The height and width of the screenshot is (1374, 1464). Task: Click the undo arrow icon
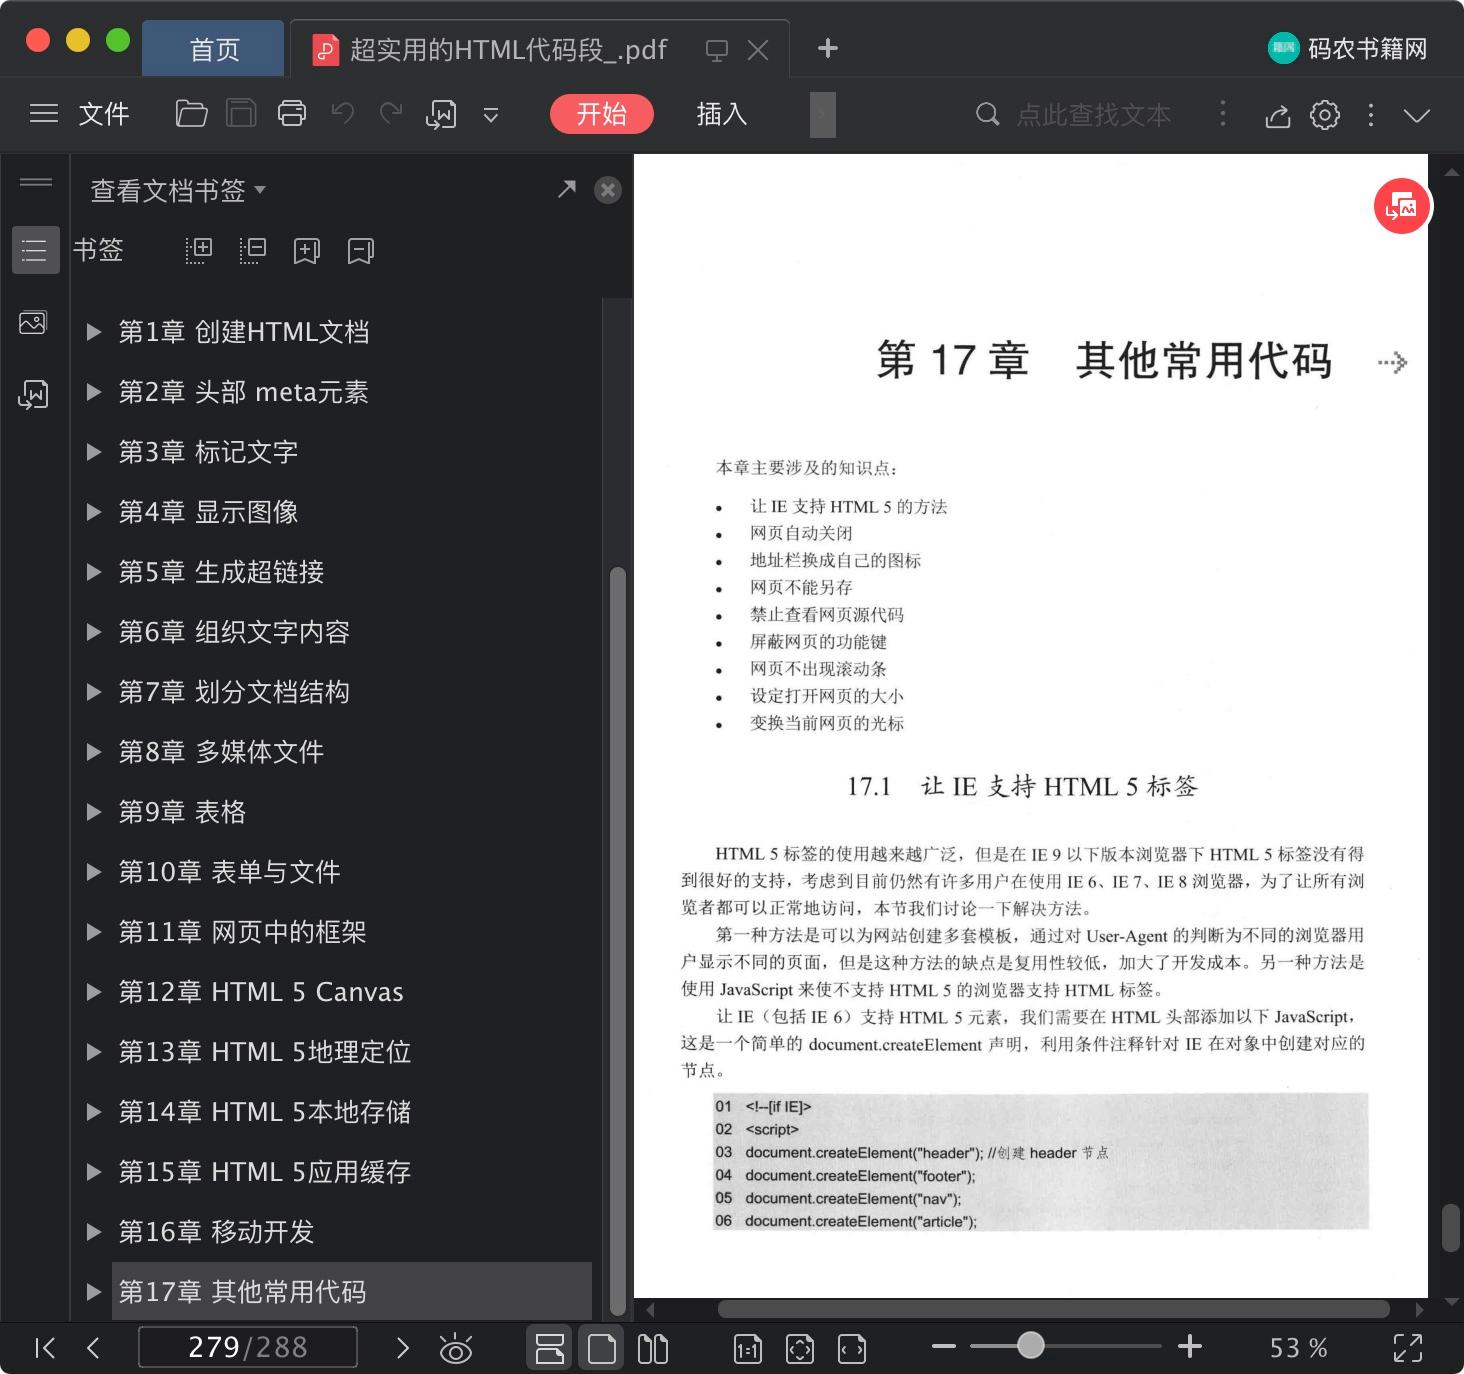[343, 113]
